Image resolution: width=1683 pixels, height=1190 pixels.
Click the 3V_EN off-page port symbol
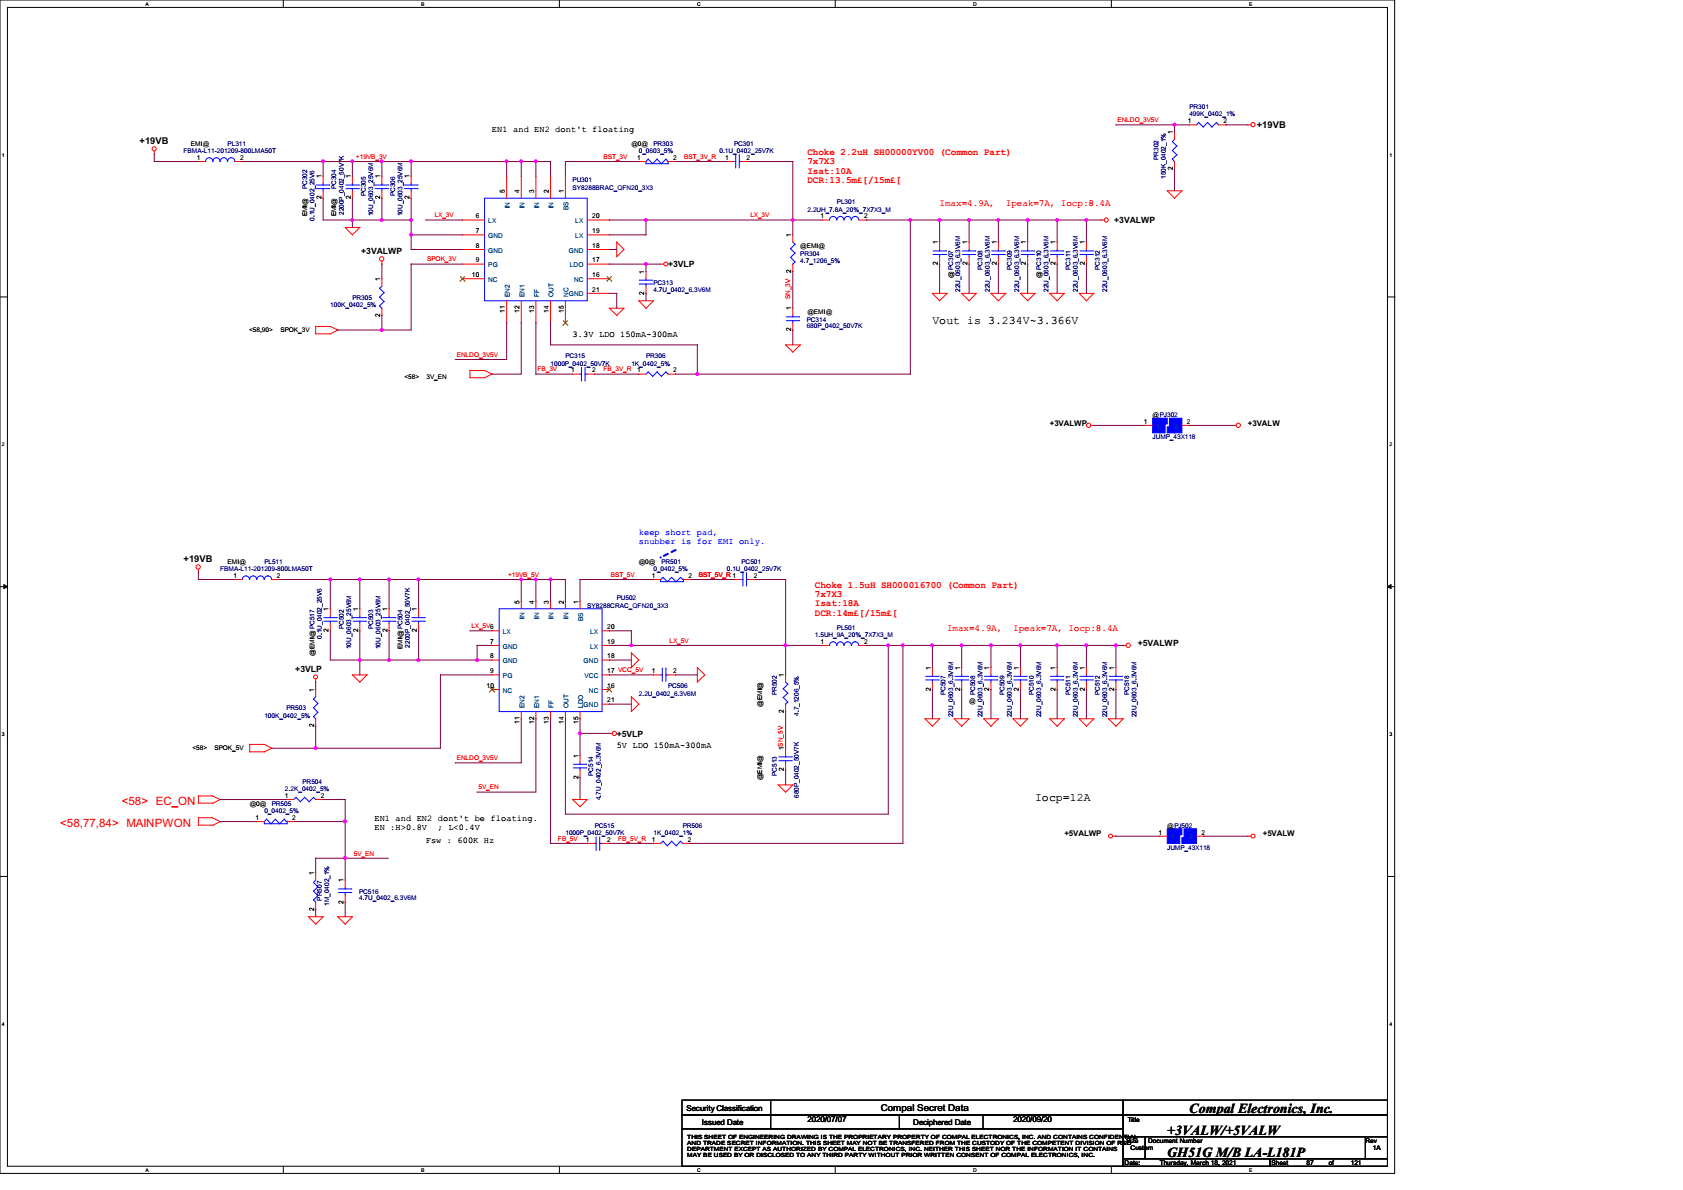click(x=481, y=374)
